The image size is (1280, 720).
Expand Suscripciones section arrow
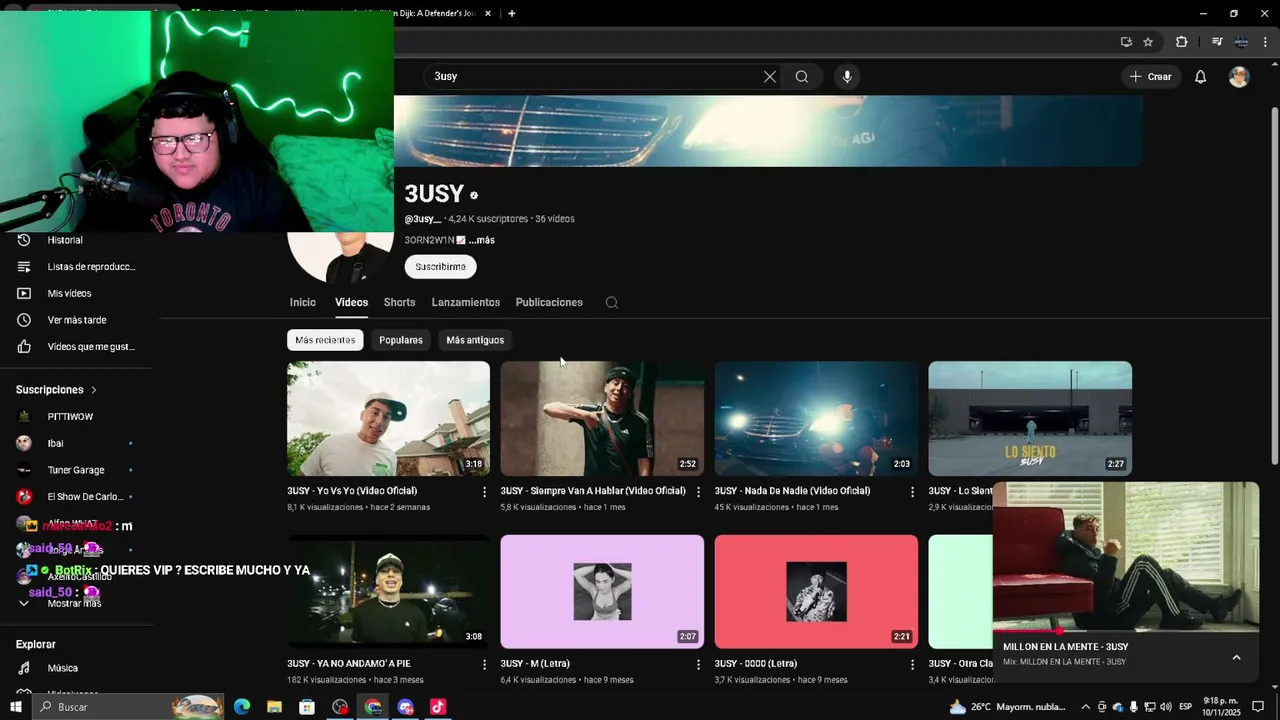[94, 390]
